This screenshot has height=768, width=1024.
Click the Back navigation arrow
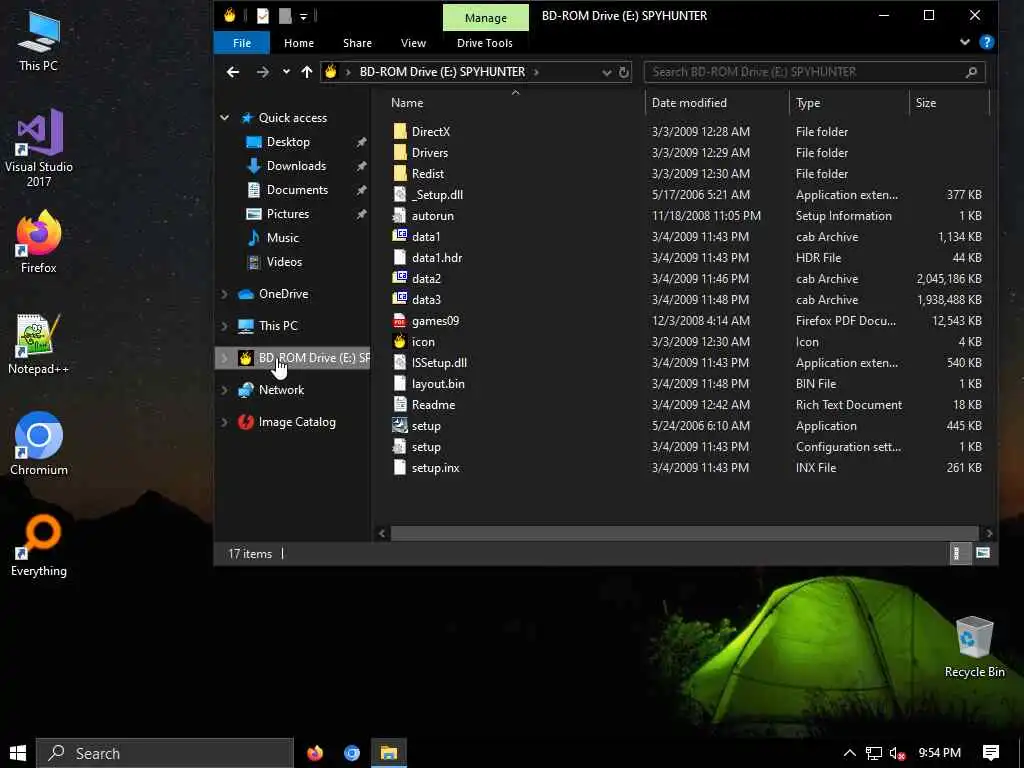[233, 72]
